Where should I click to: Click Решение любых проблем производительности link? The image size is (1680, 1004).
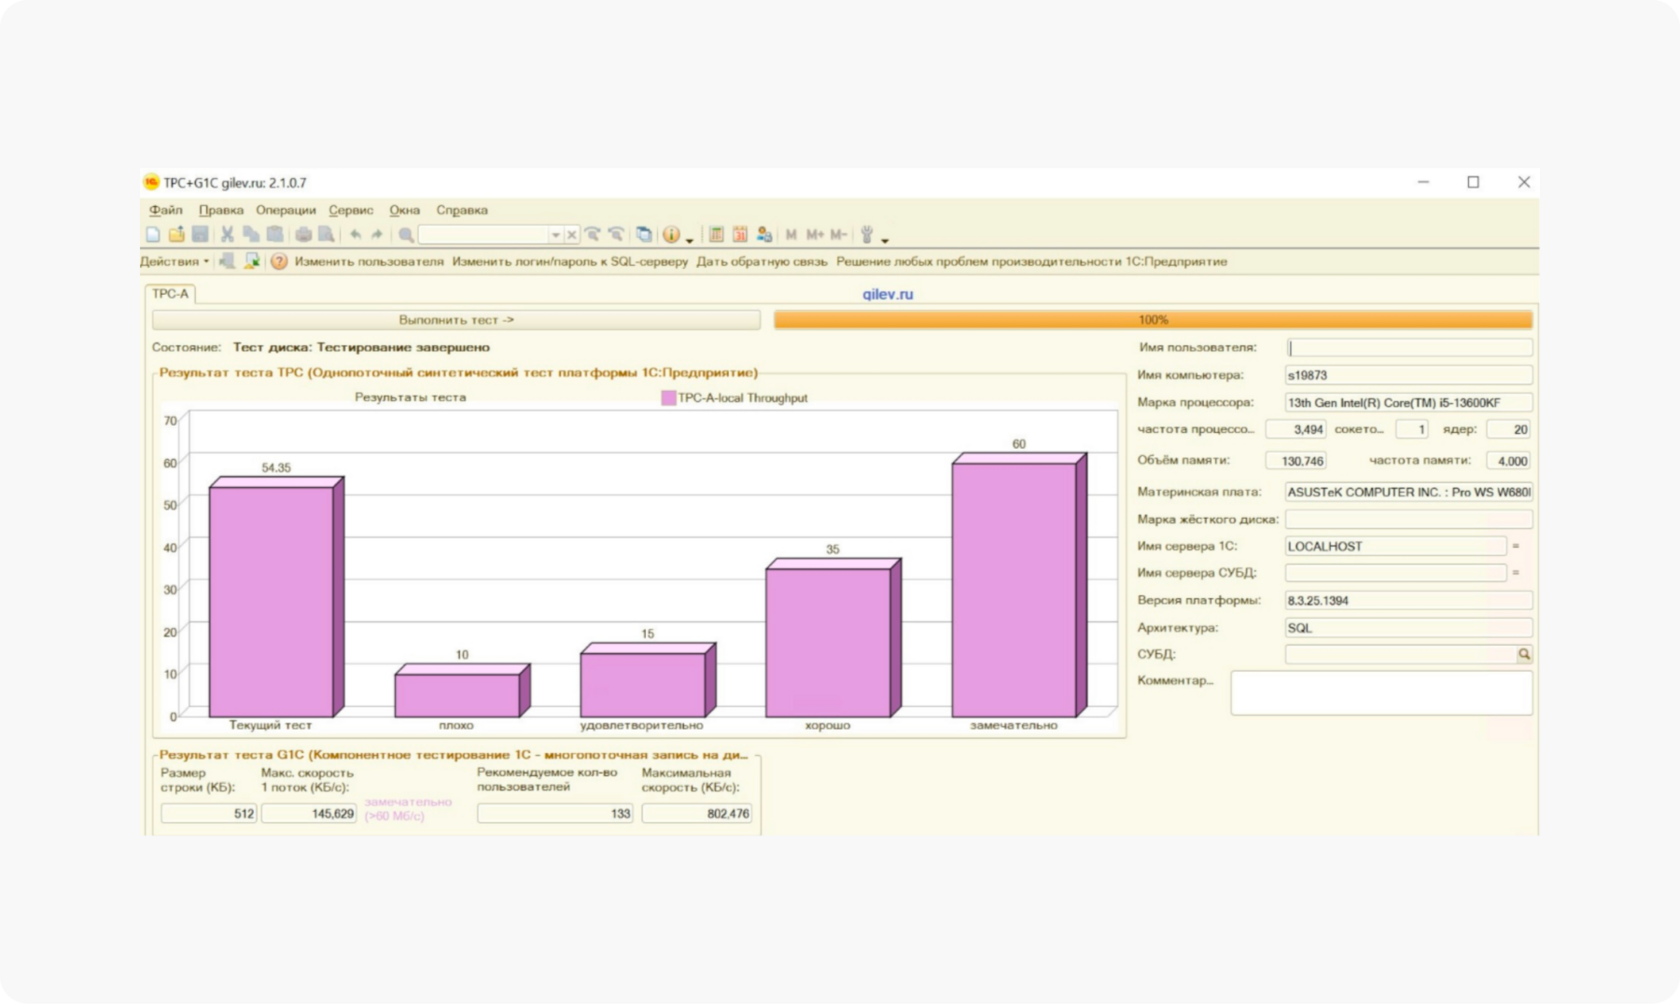pos(1032,262)
